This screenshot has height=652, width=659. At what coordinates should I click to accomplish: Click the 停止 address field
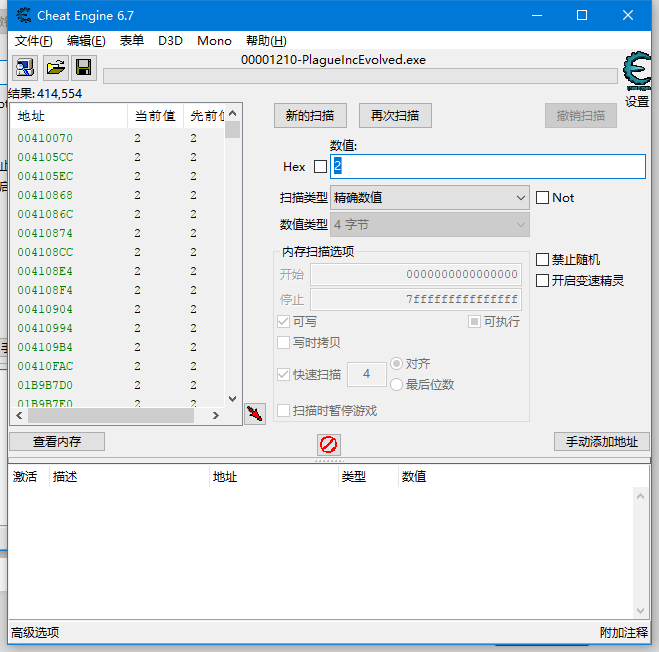click(x=416, y=299)
